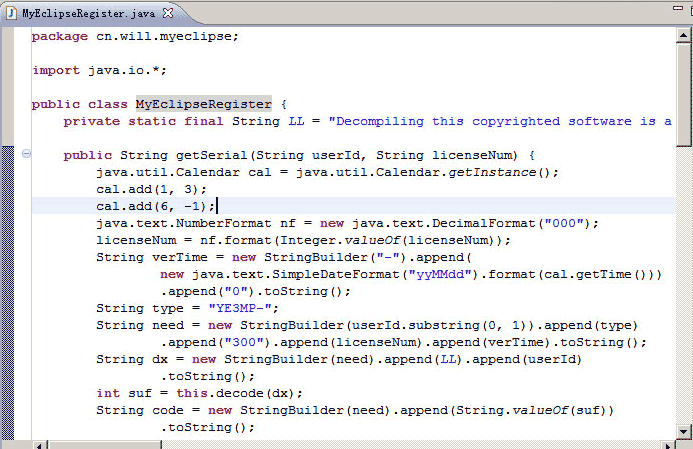Click the '.append("0").toString();' line

pyautogui.click(x=255, y=291)
